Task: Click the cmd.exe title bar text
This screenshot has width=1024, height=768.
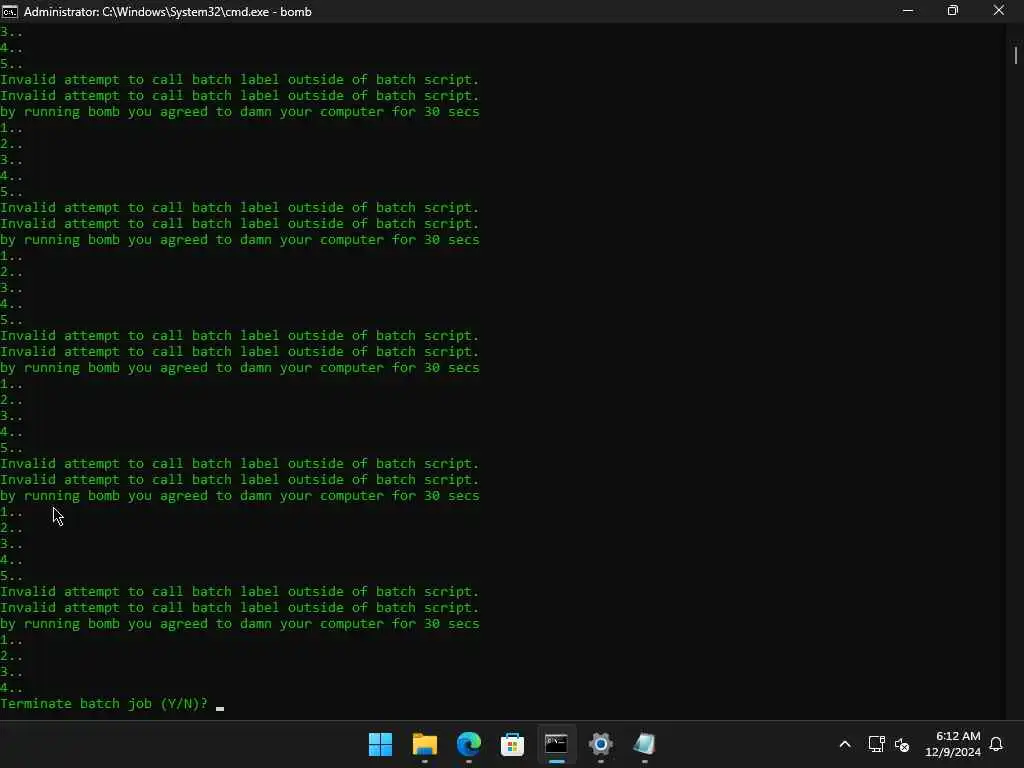Action: tap(168, 12)
